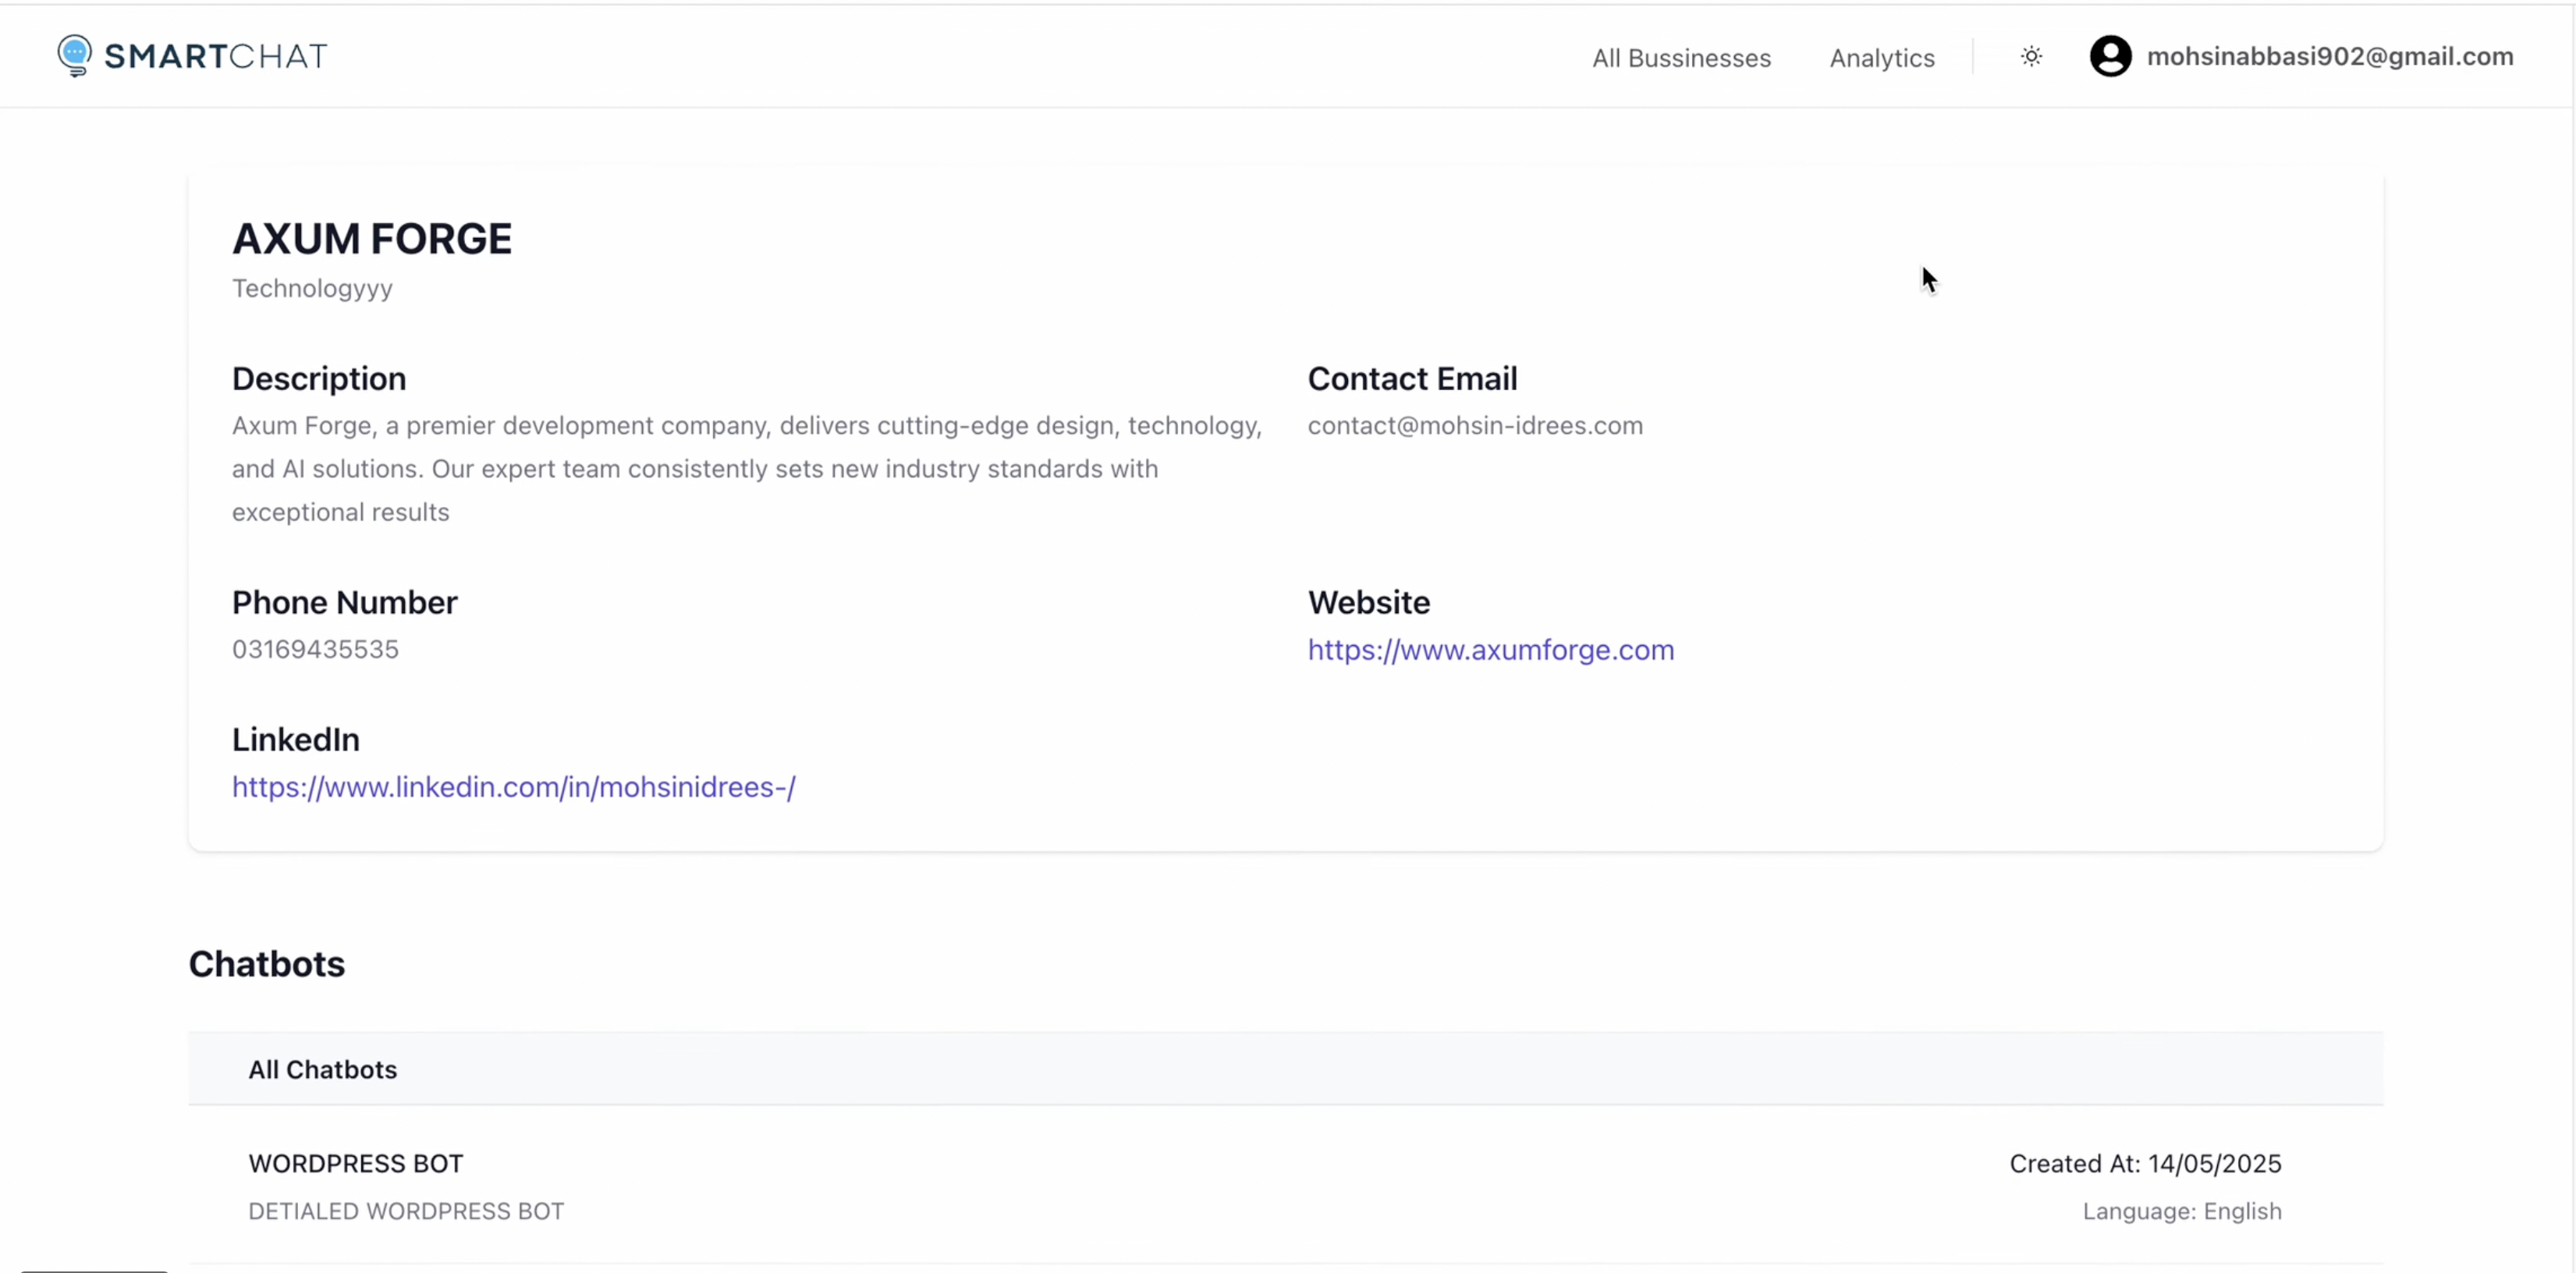Click the Technologyyy category text

[312, 289]
